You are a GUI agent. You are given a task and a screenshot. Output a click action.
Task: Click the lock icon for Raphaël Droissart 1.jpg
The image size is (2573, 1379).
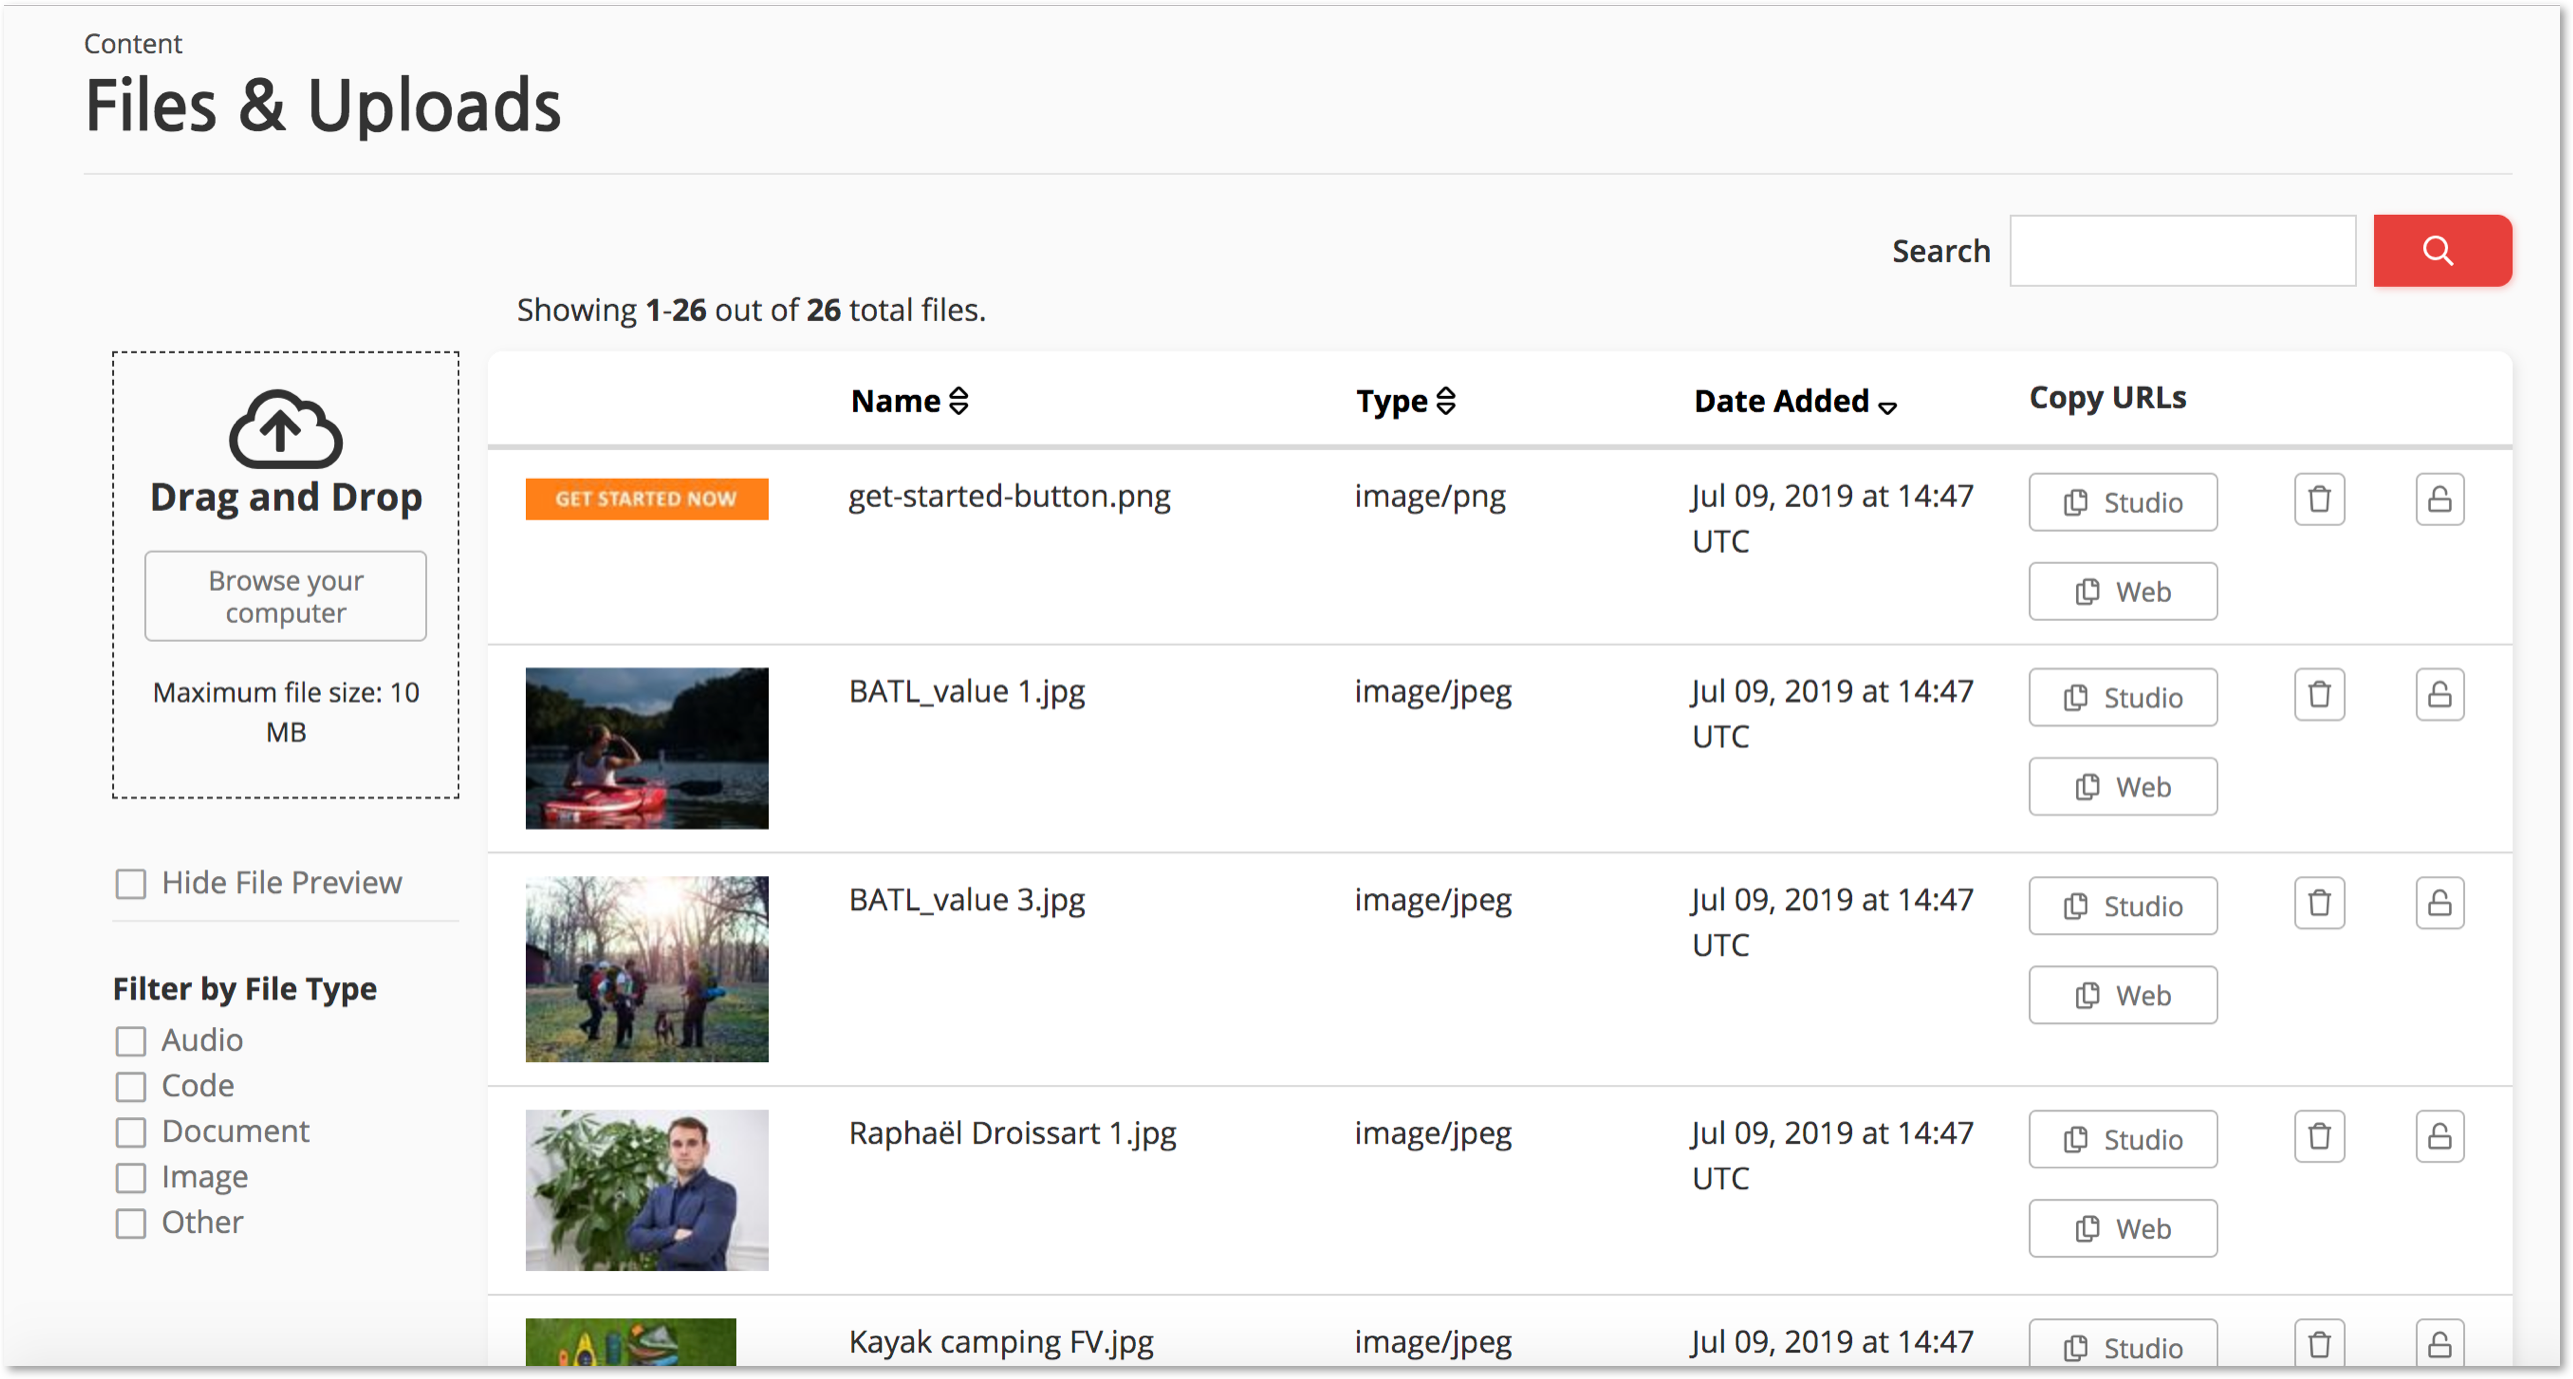[2440, 1136]
